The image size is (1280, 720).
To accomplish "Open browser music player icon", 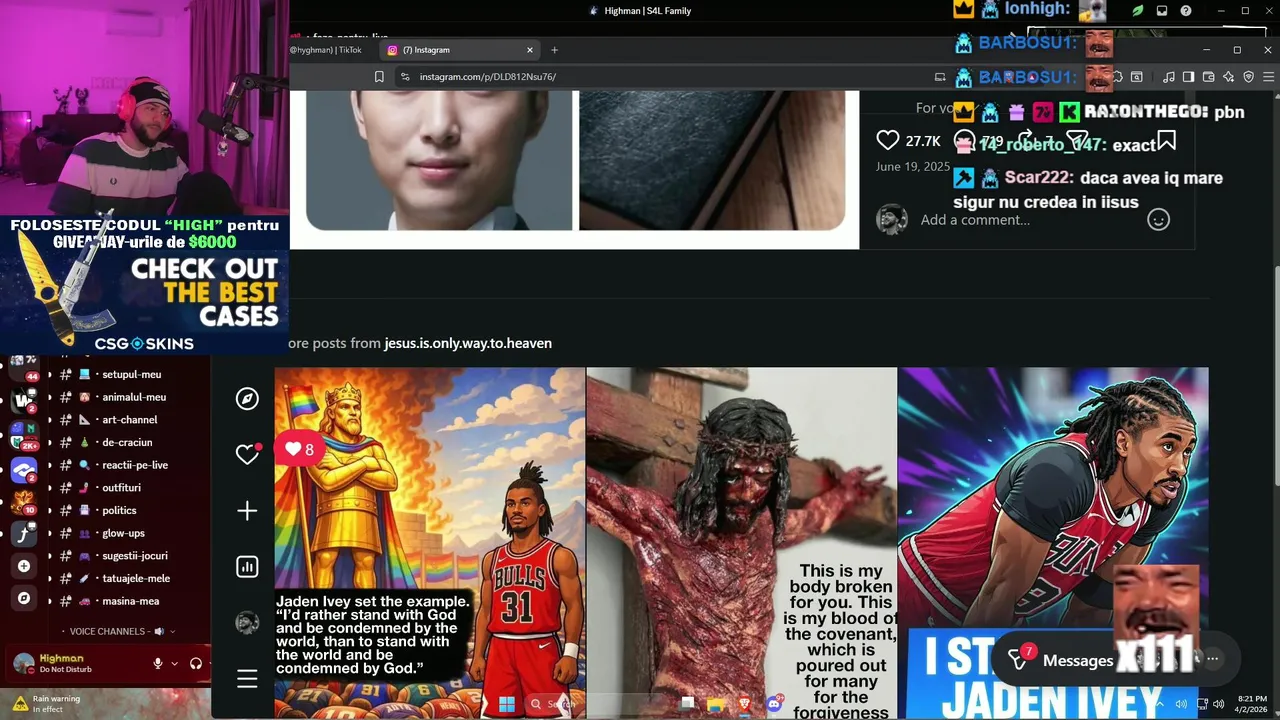I will coord(1169,77).
